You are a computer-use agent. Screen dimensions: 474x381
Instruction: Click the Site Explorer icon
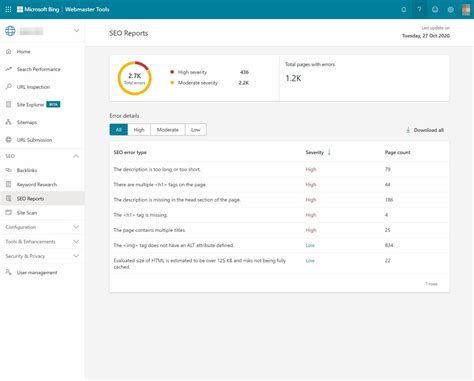click(9, 104)
